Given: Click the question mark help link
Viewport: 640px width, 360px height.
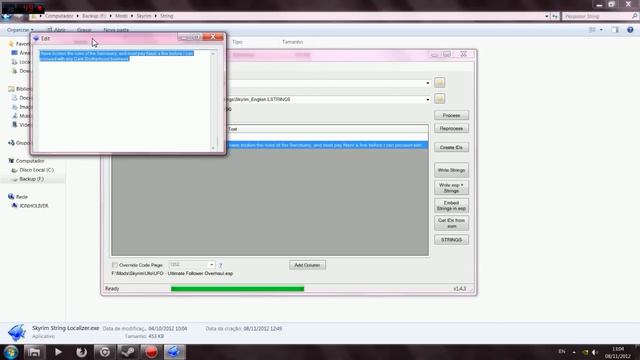Looking at the screenshot, I should pos(220,265).
